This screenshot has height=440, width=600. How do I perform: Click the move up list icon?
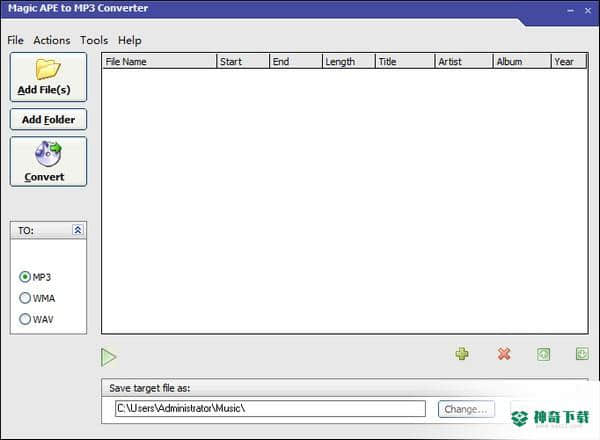coord(543,354)
